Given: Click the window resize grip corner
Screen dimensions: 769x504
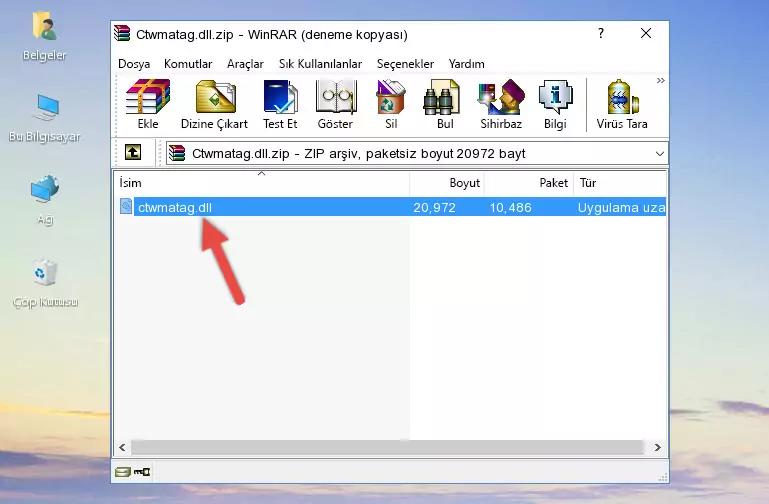Looking at the screenshot, I should pyautogui.click(x=663, y=477).
